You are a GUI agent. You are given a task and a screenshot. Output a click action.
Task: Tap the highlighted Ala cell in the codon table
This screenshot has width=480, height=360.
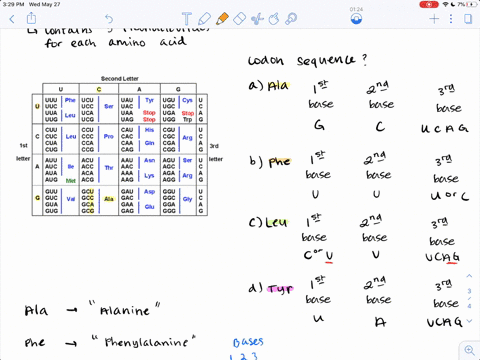(109, 199)
